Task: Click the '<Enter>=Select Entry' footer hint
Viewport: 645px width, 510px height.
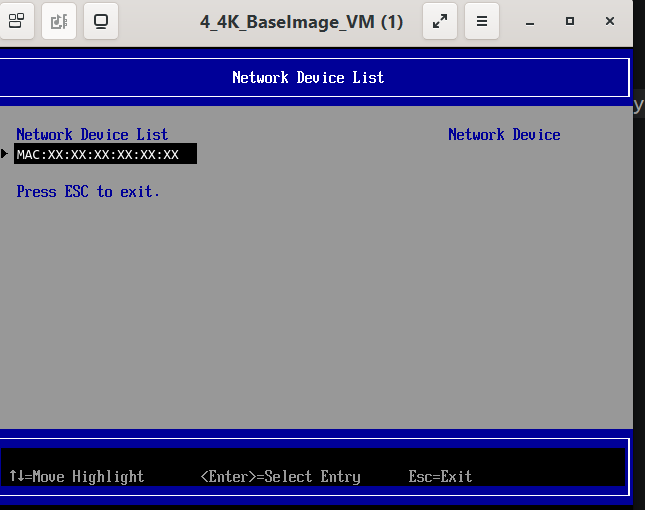Action: (280, 476)
